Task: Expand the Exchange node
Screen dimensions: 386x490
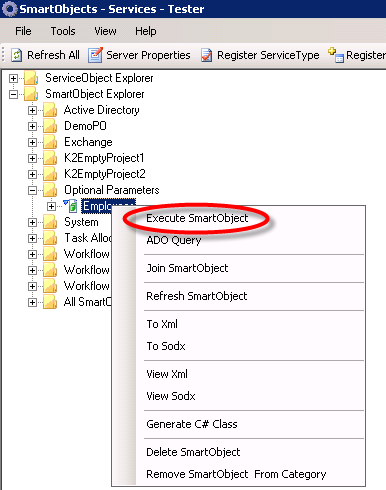Action: click(x=32, y=142)
